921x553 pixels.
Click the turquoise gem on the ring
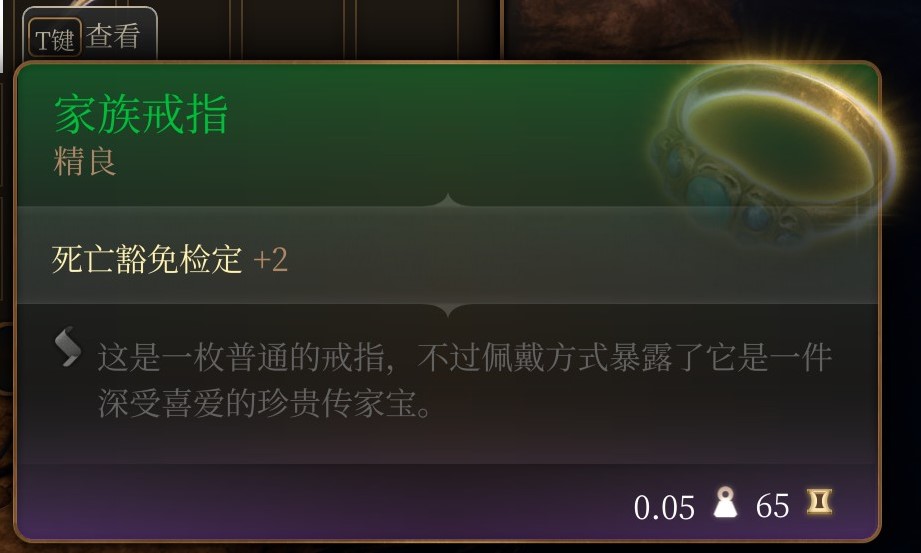710,191
